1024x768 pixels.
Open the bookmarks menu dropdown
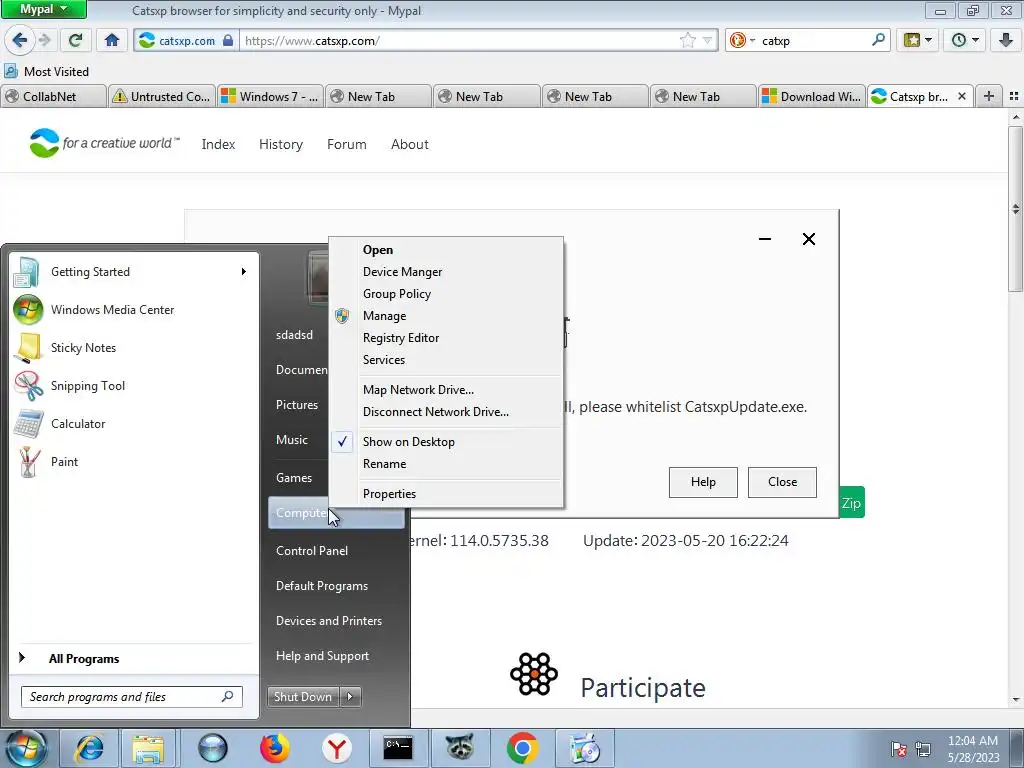[x=917, y=40]
